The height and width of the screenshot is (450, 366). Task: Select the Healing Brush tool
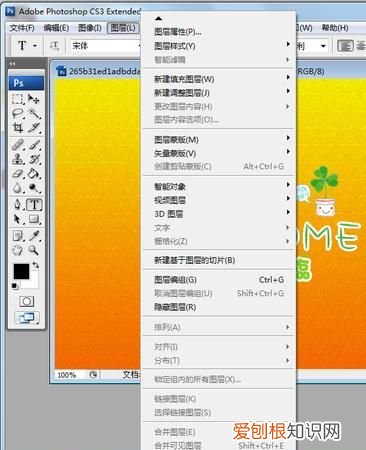18,145
